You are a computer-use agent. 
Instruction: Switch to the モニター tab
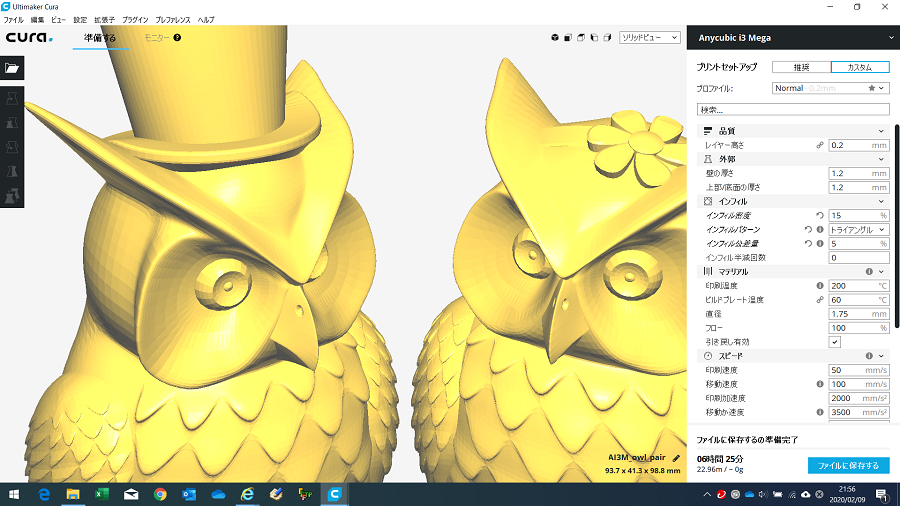(x=157, y=38)
